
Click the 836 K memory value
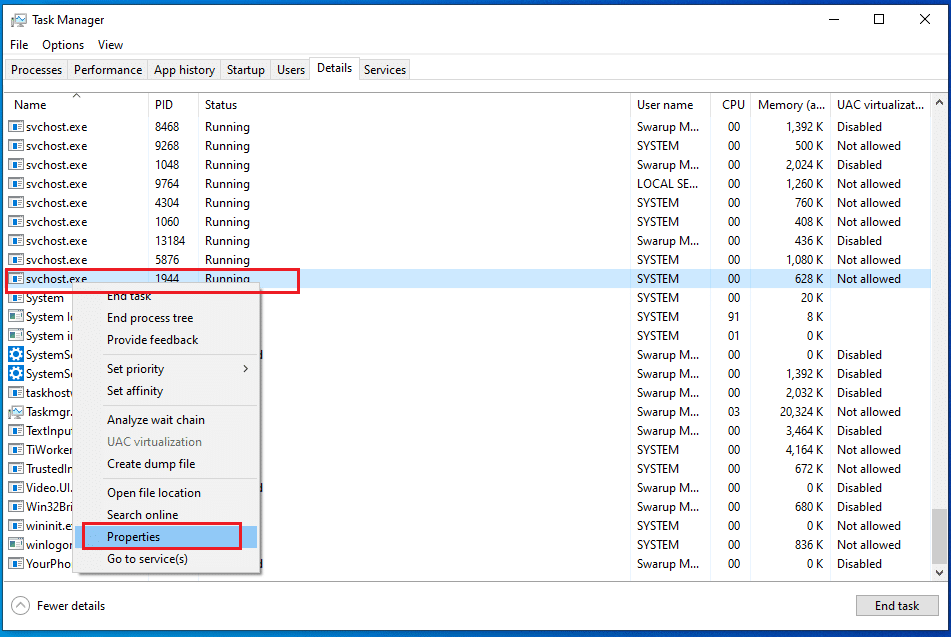809,545
